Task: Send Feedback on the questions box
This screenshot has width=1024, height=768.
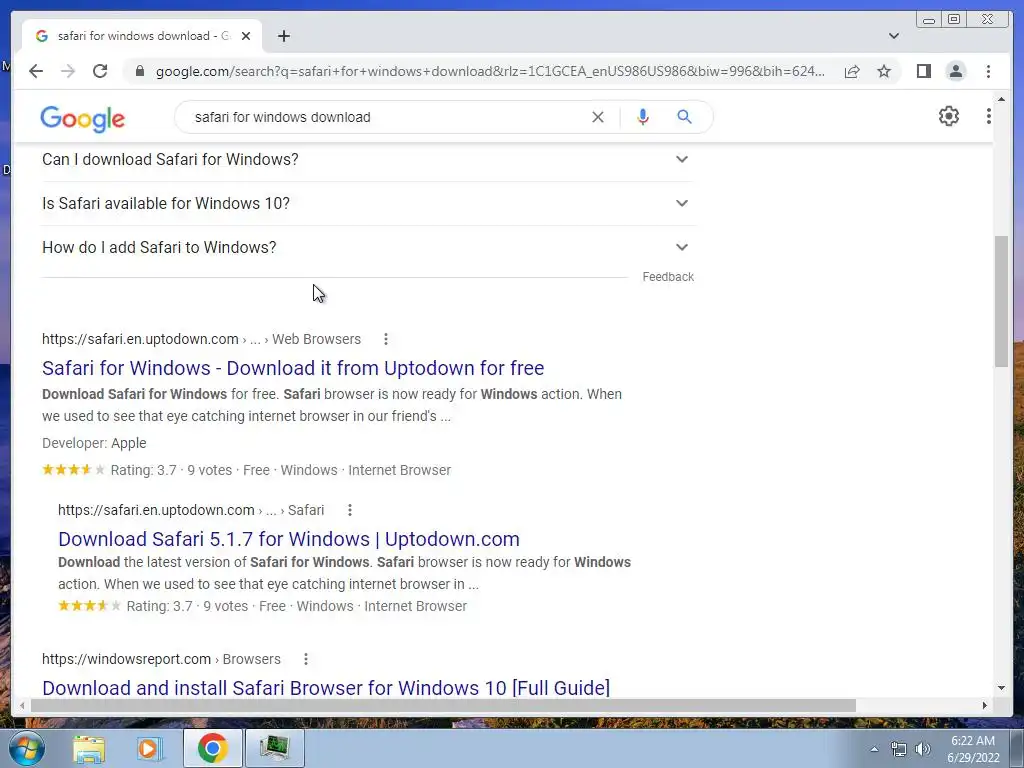Action: (667, 277)
